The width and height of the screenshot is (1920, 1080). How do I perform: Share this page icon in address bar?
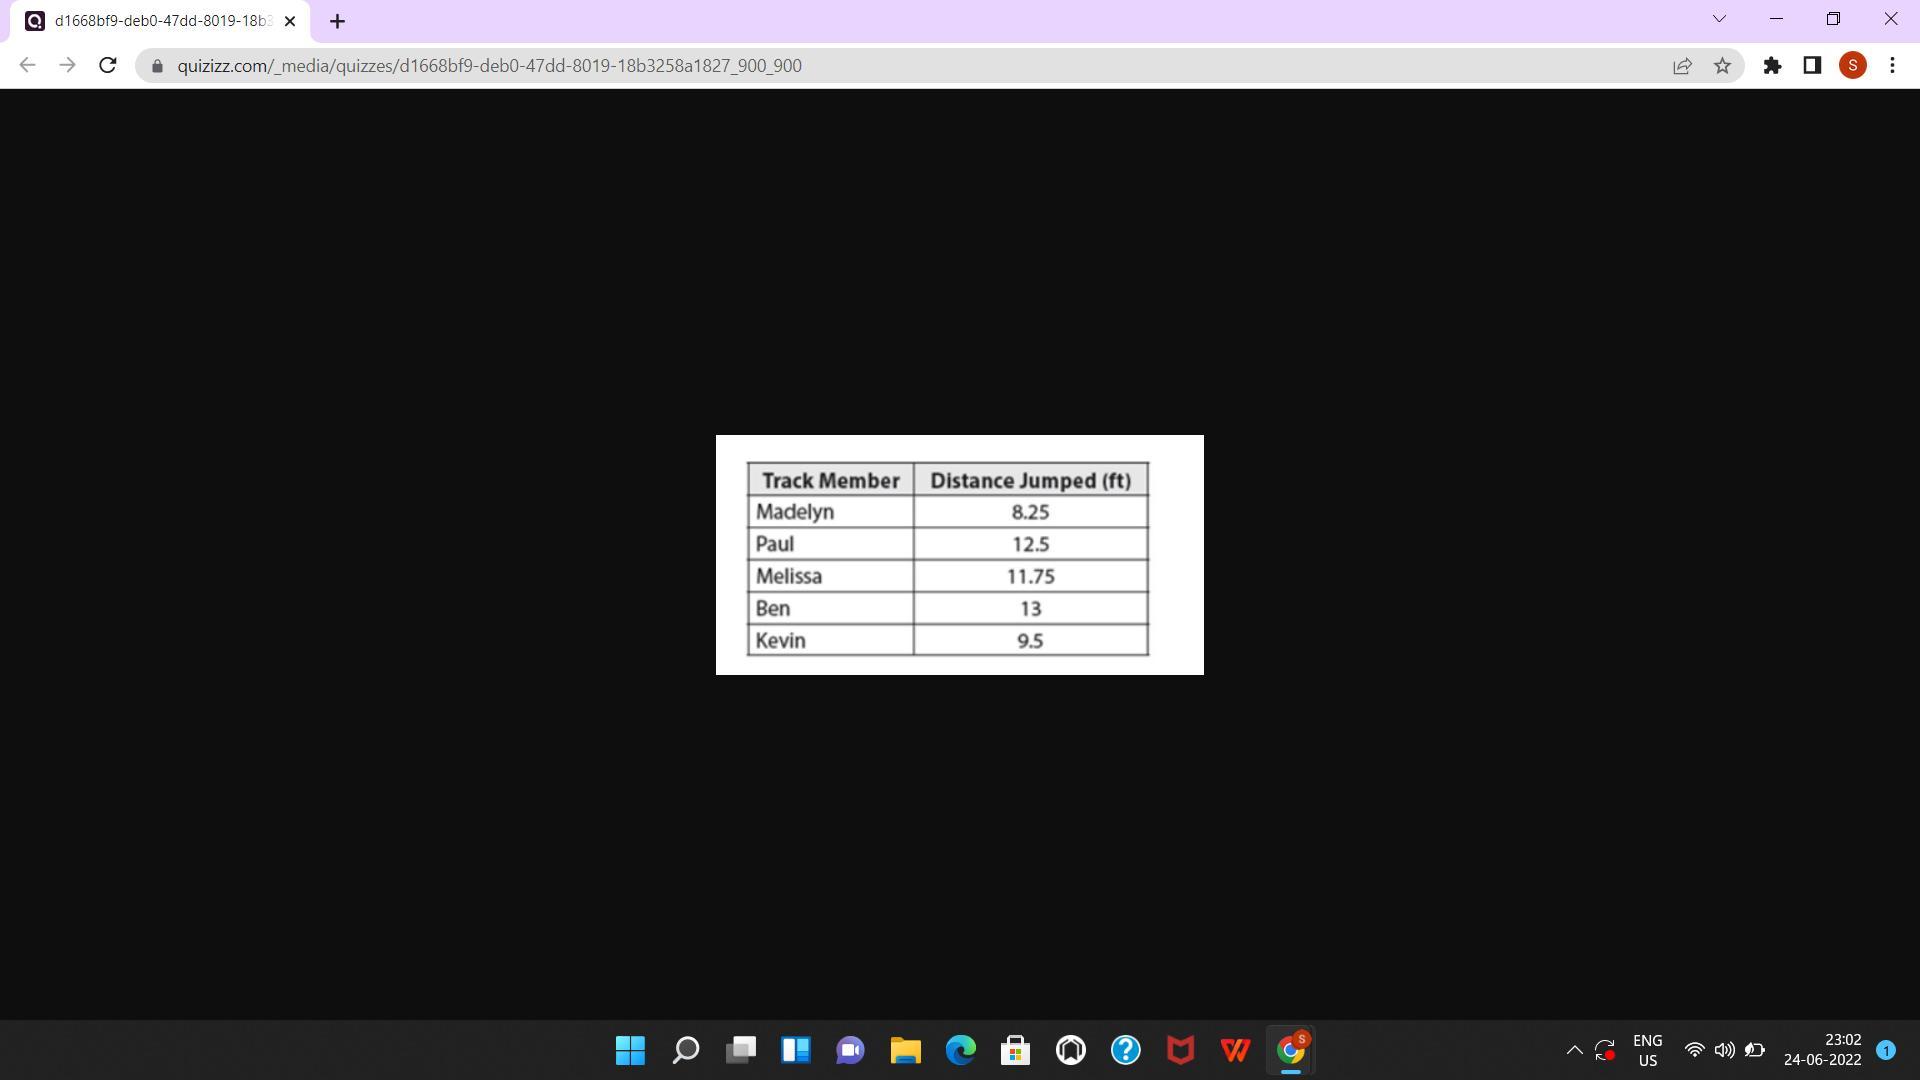pos(1682,66)
